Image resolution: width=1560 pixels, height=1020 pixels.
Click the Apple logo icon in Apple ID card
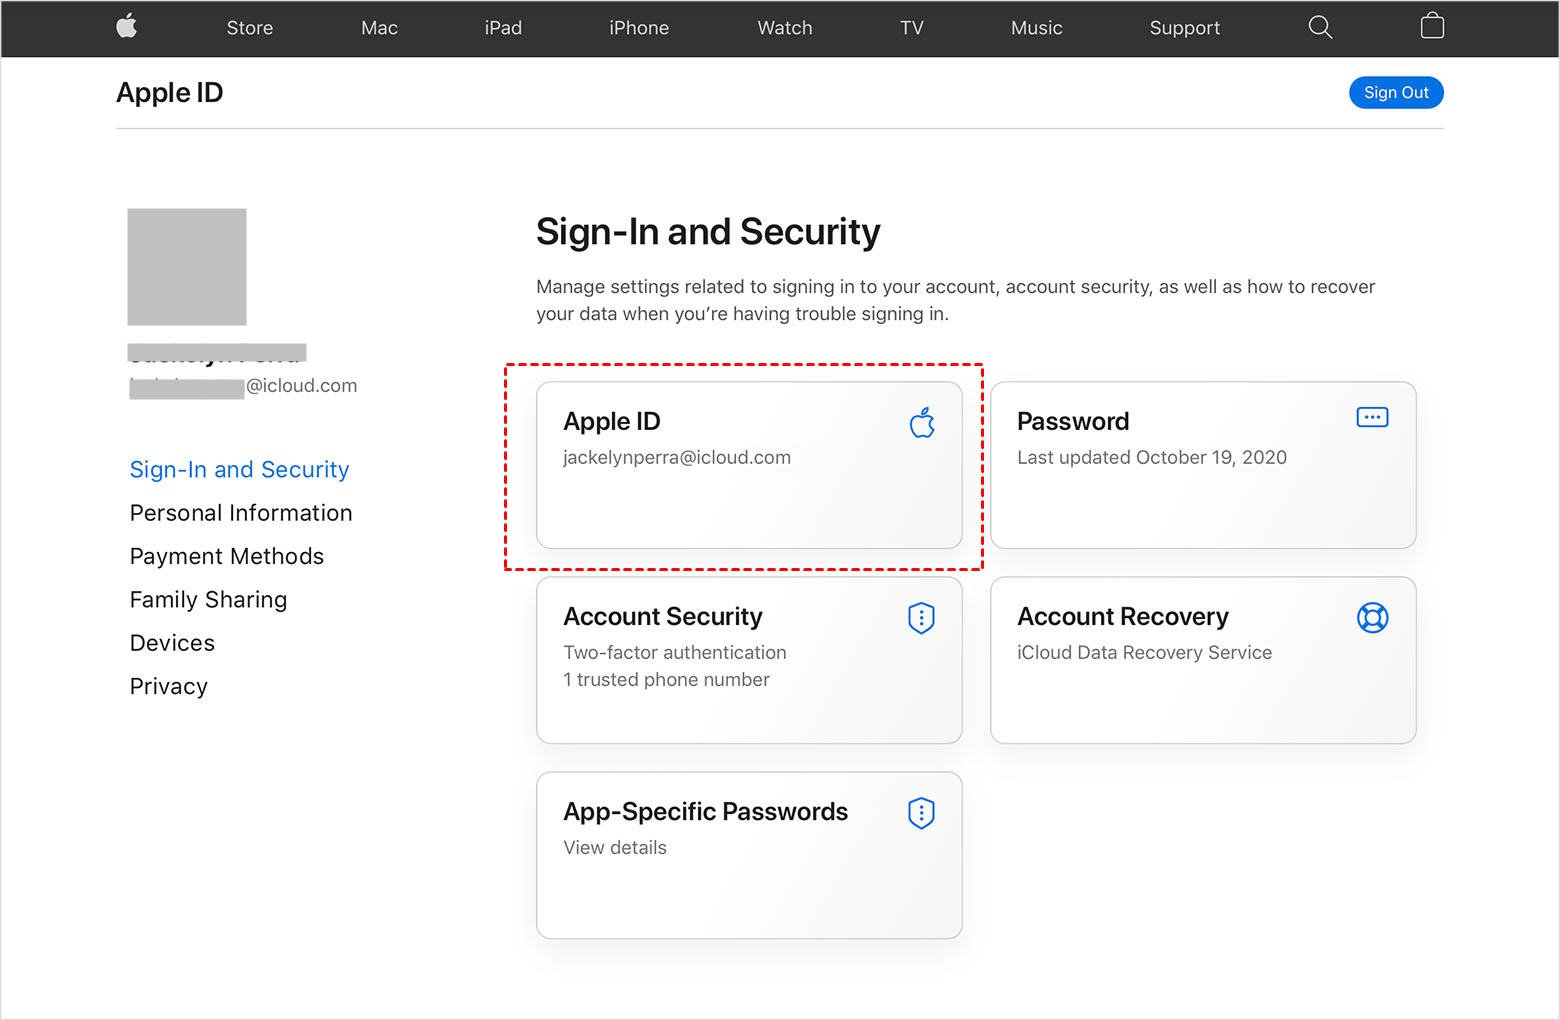pos(922,423)
